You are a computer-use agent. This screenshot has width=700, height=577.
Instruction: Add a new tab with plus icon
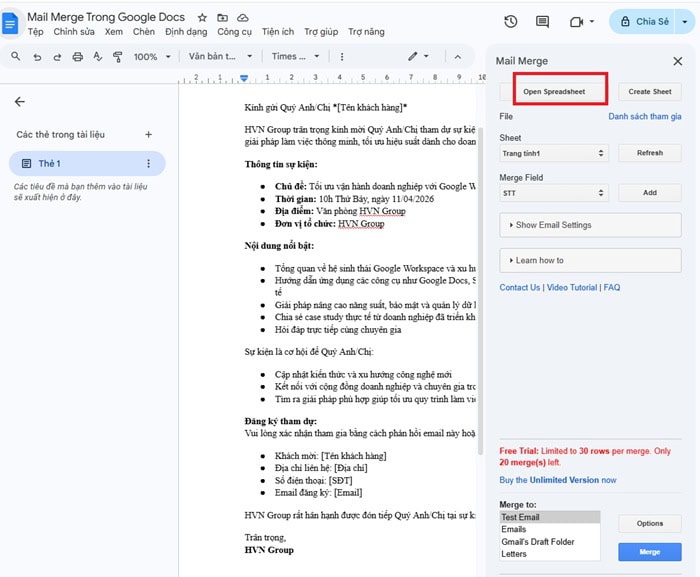coord(149,134)
